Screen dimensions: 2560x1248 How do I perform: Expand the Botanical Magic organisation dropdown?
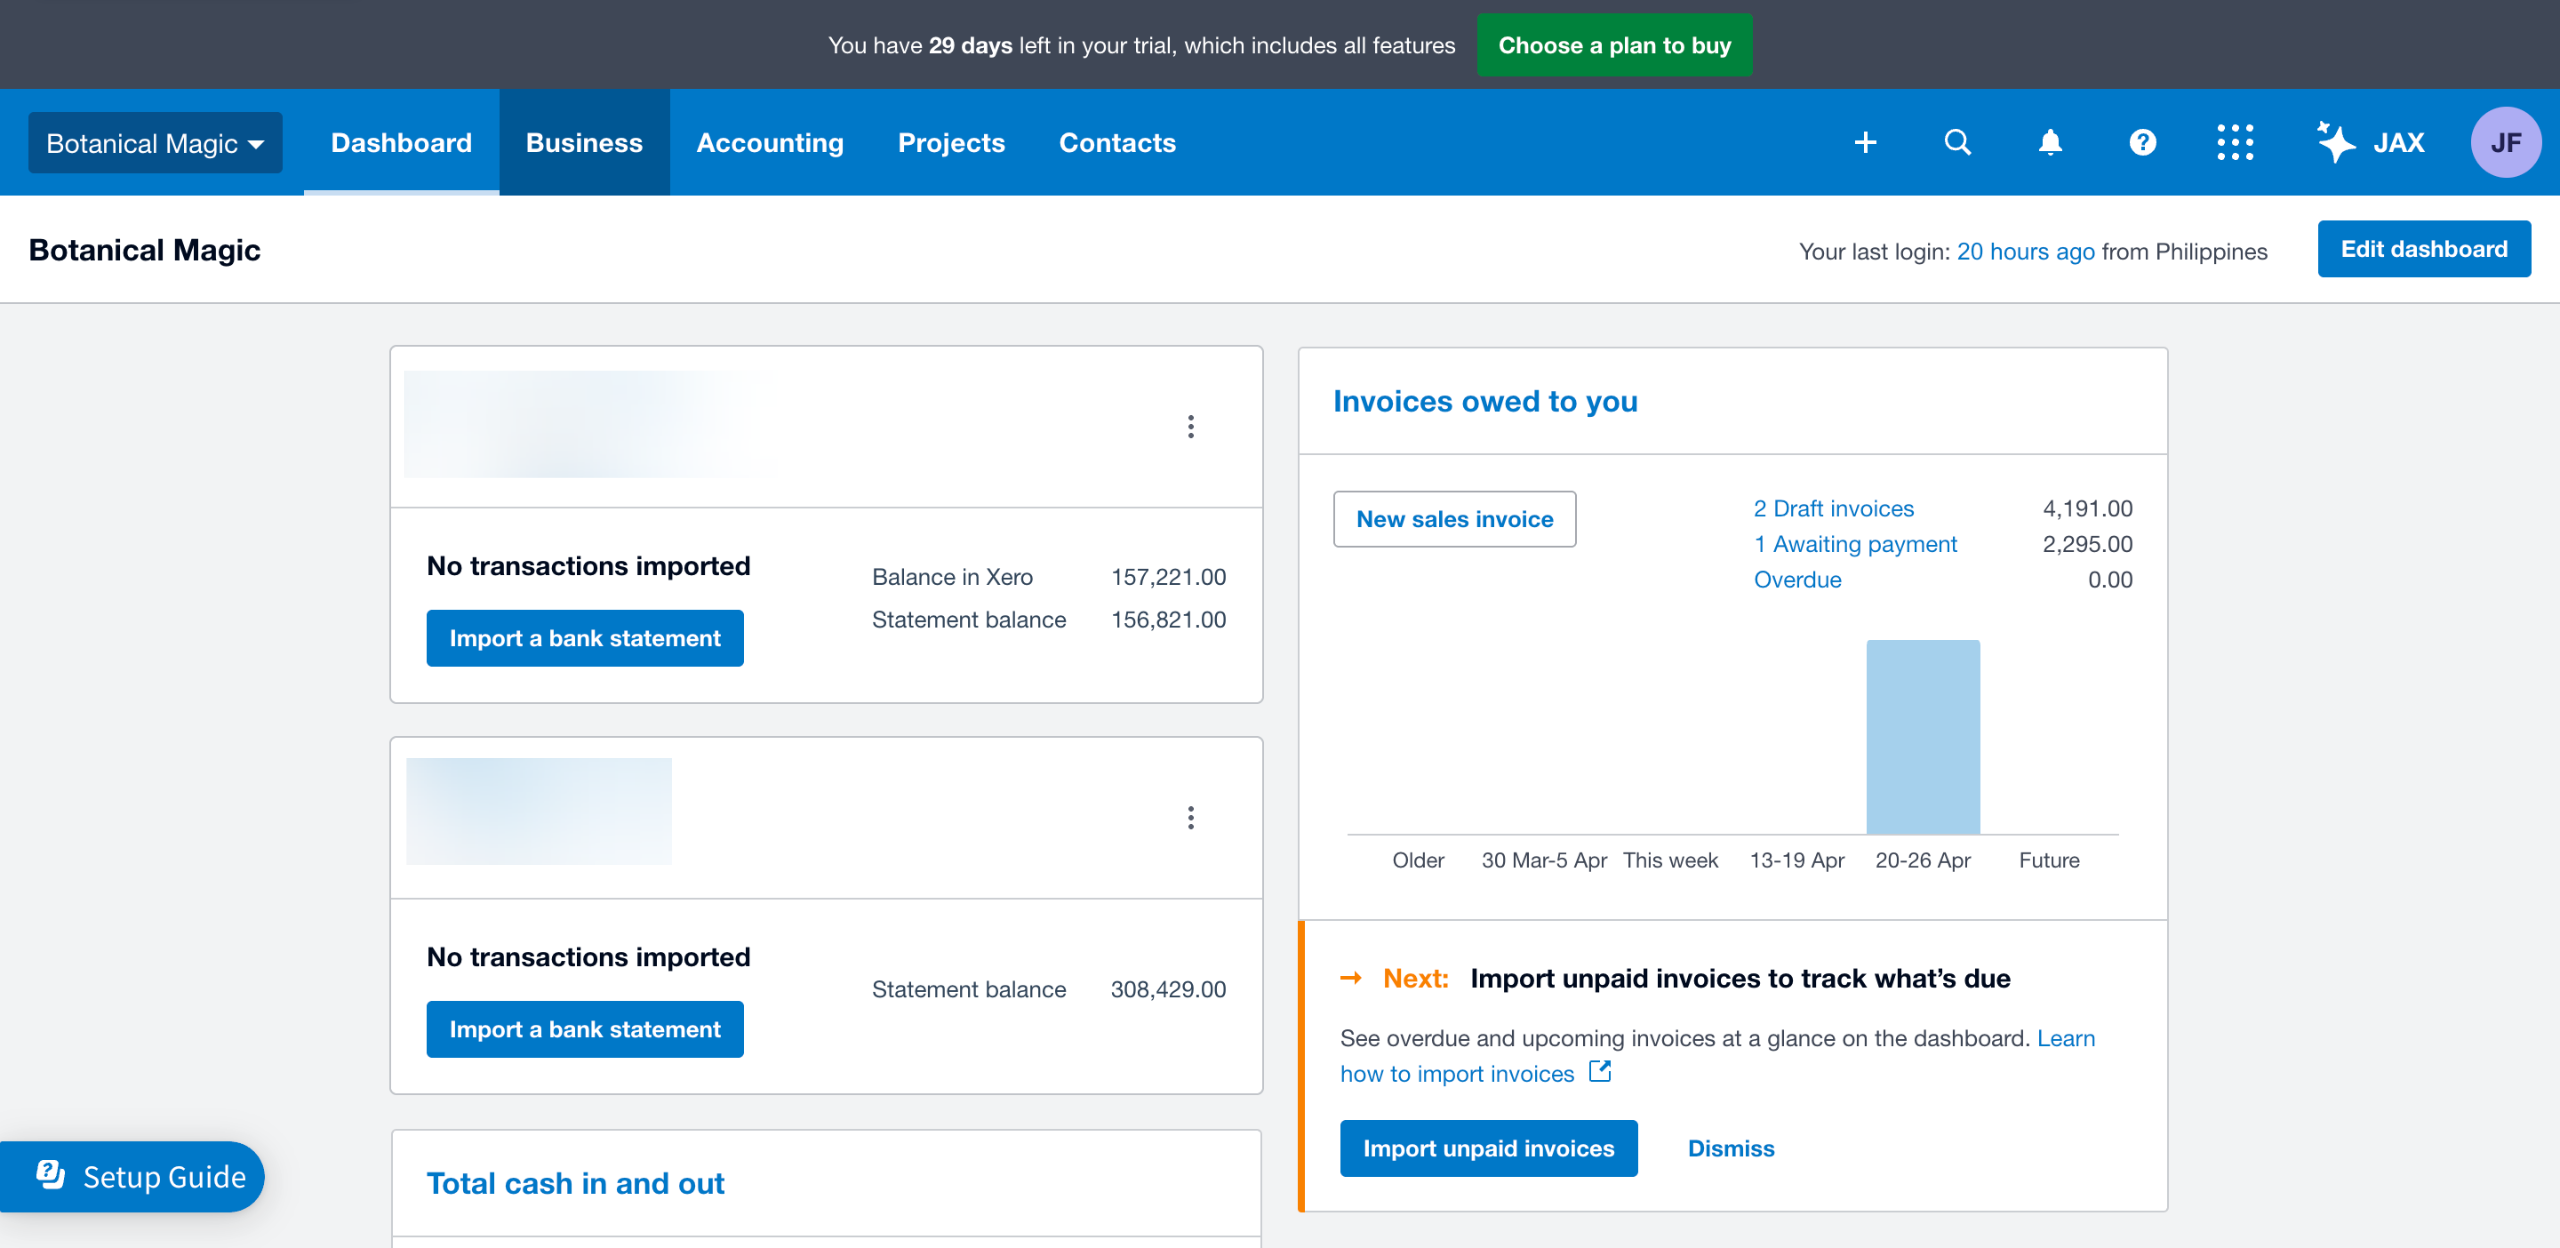(155, 143)
